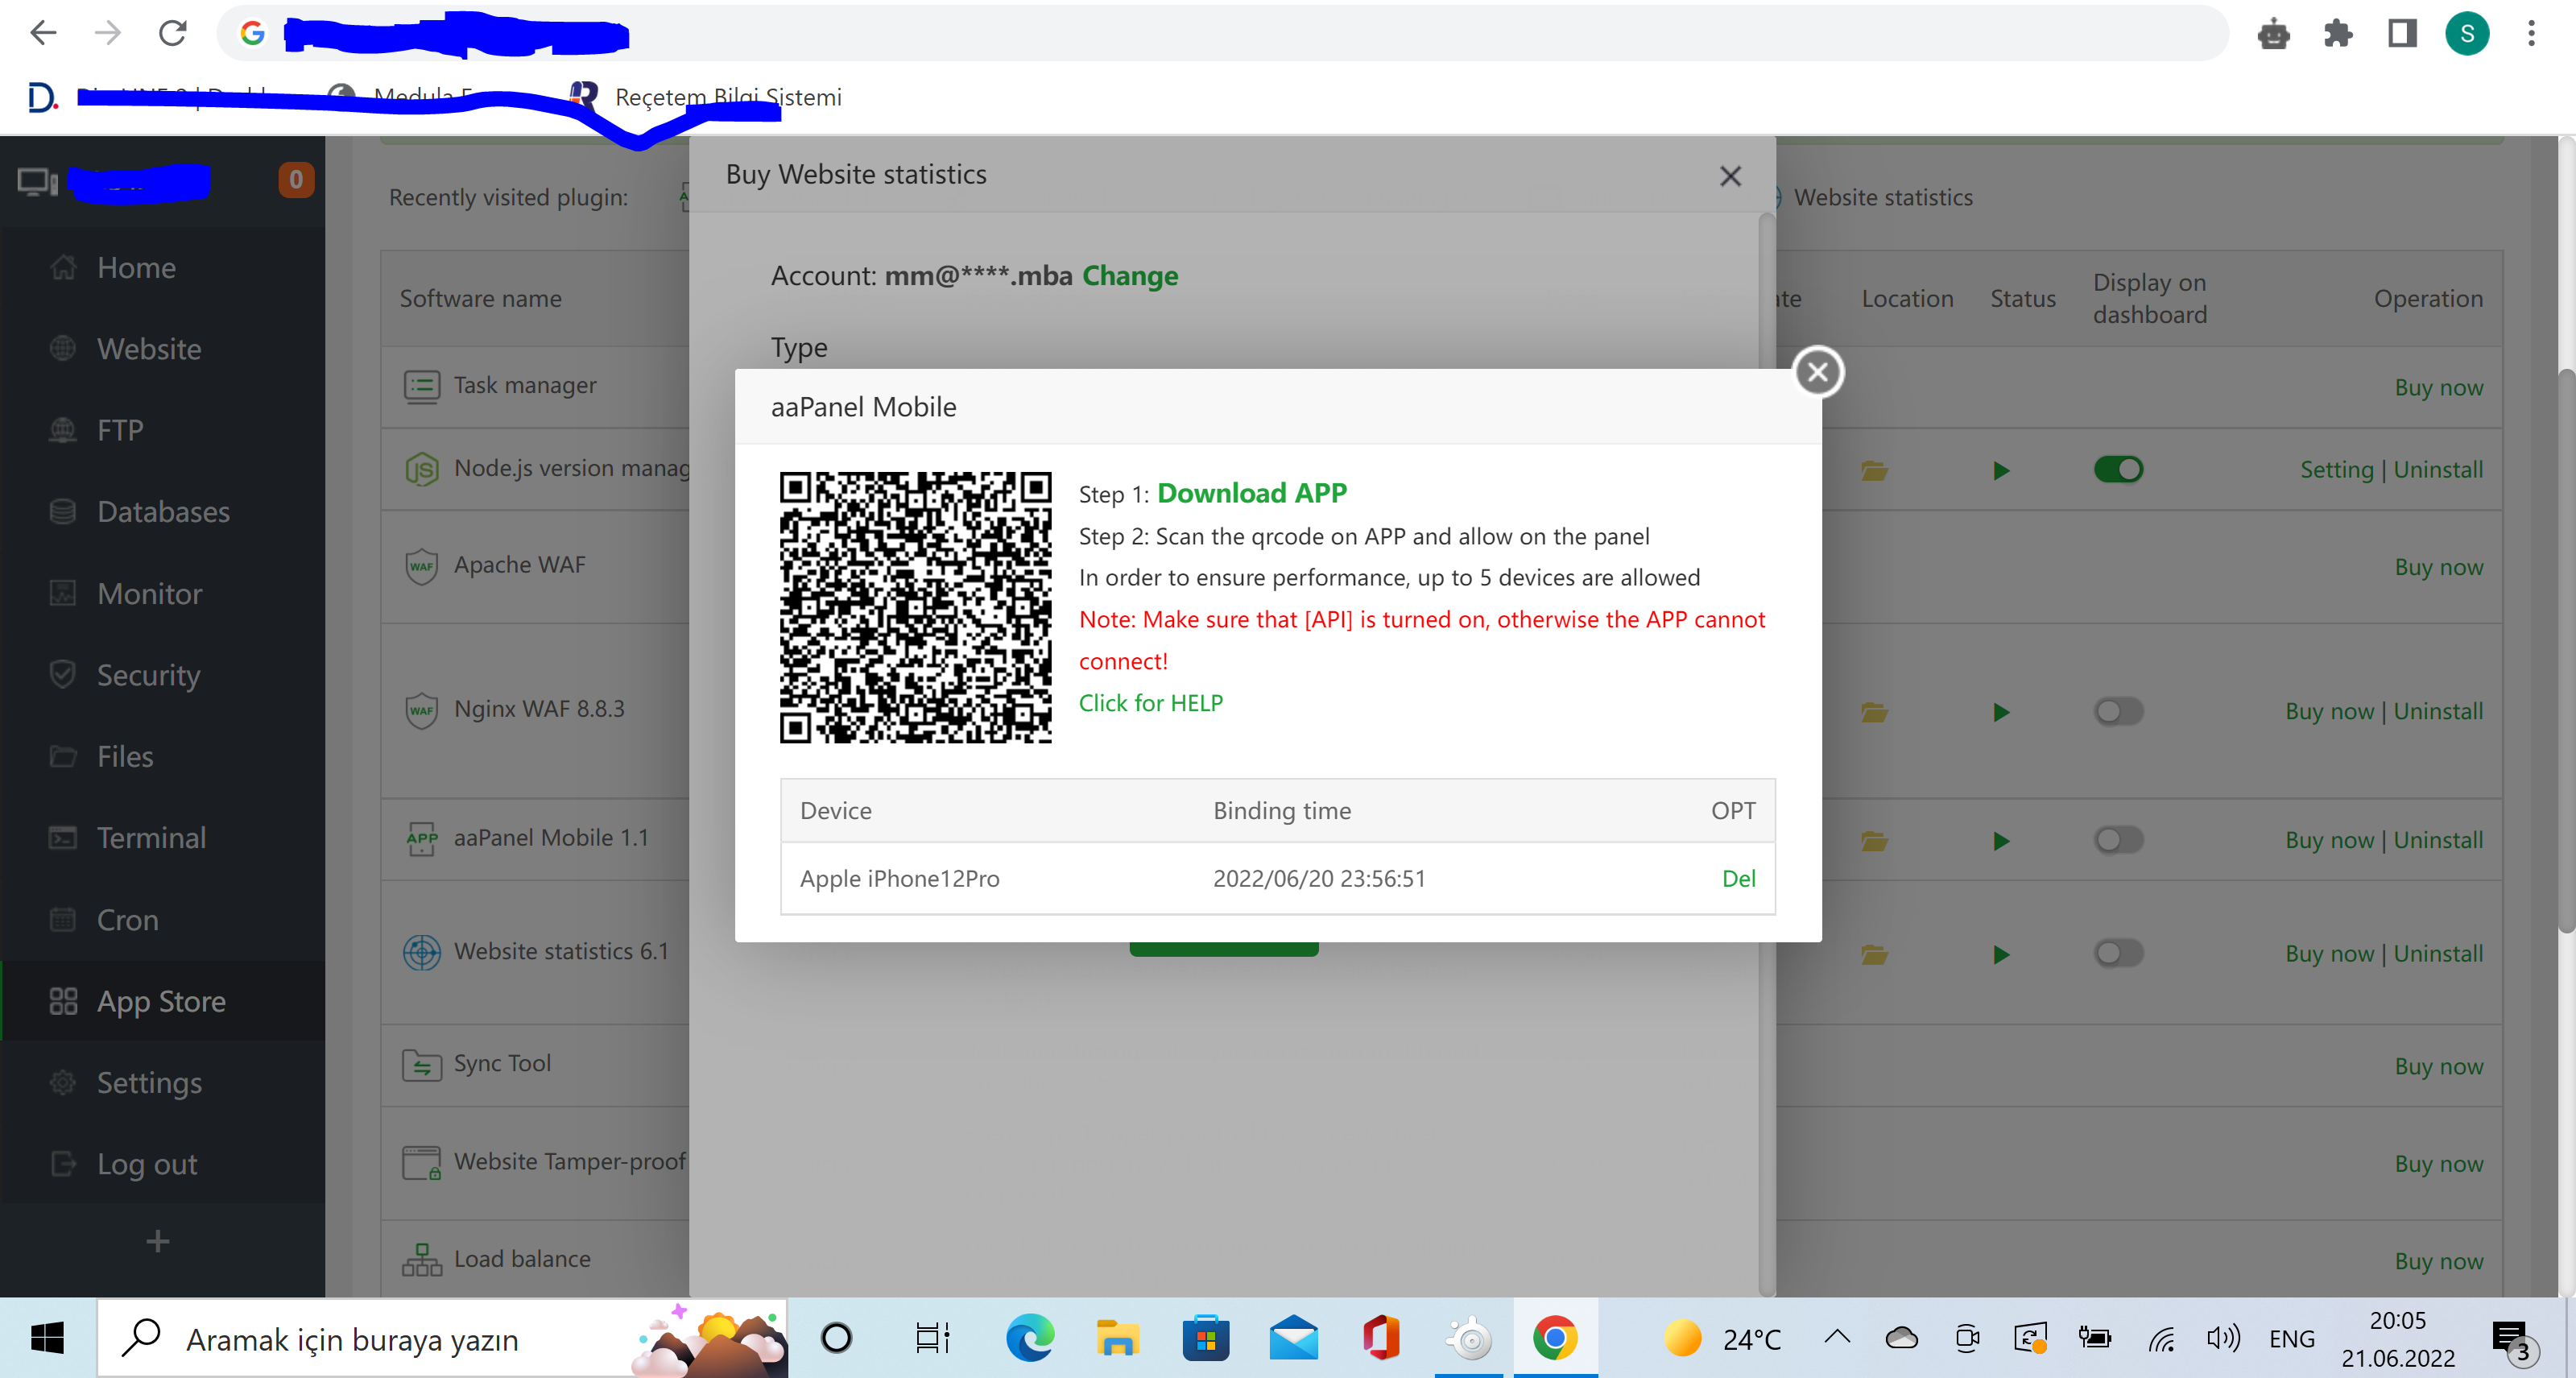Click the Website statistics status play icon
This screenshot has height=1378, width=2576.
[x=2000, y=954]
